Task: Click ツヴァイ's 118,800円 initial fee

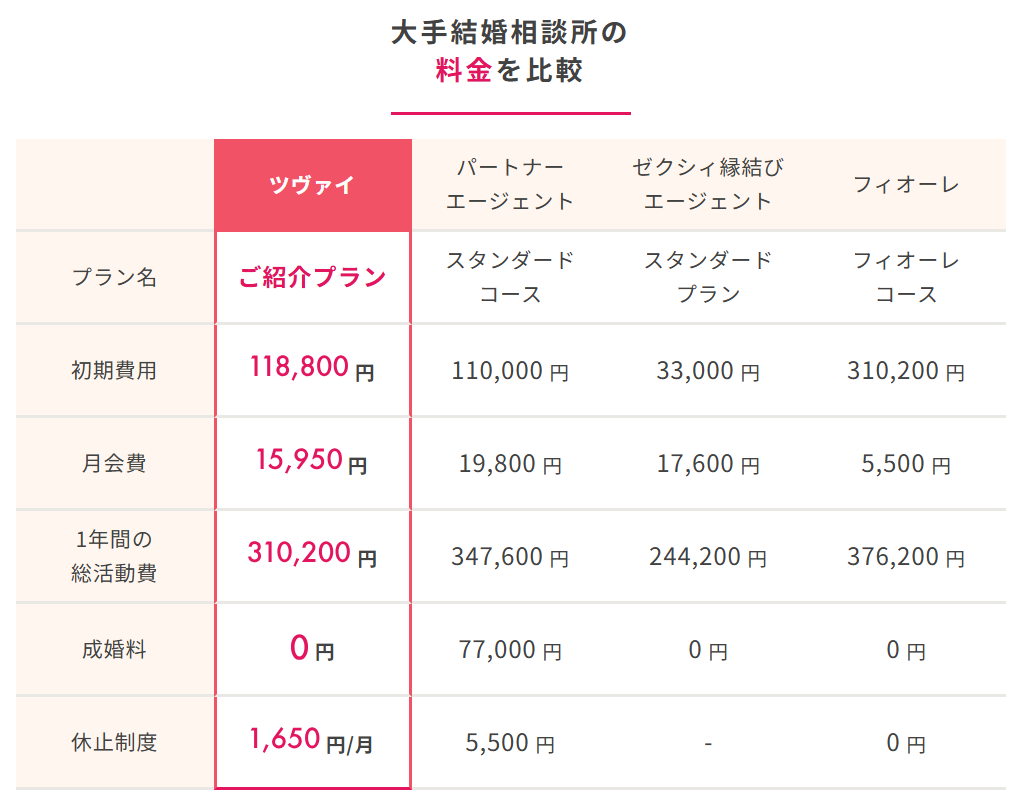Action: coord(313,368)
